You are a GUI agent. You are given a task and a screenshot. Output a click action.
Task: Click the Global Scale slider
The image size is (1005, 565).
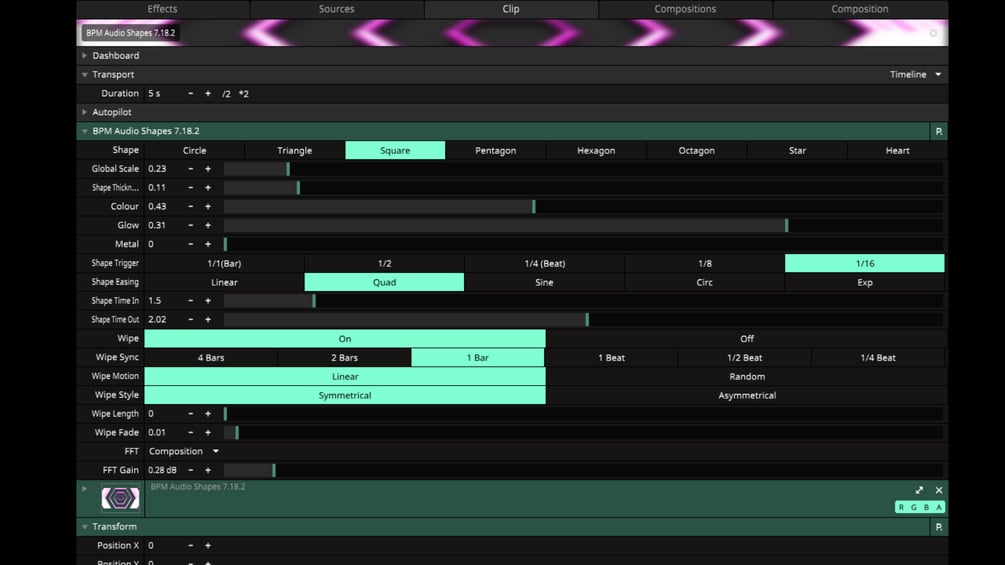click(583, 168)
